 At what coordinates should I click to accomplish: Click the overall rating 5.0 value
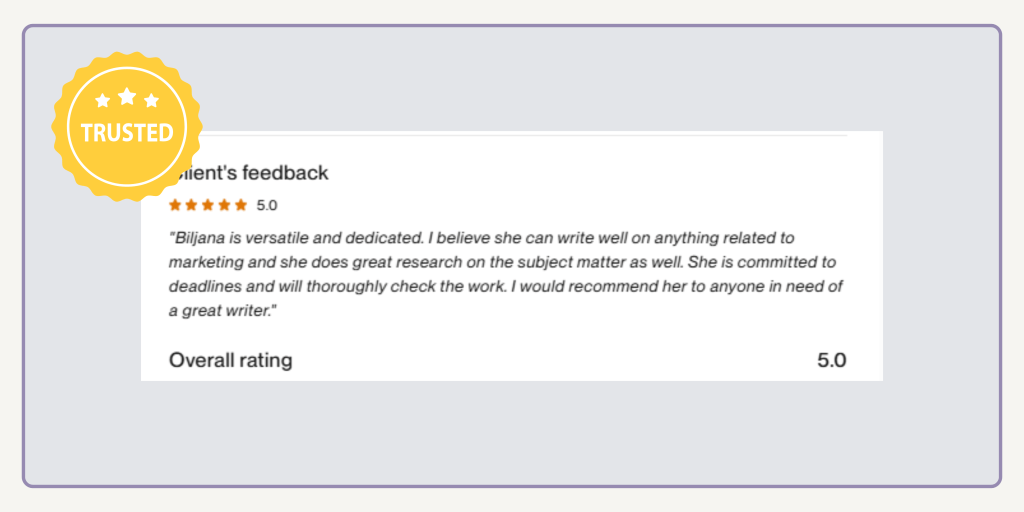point(831,360)
